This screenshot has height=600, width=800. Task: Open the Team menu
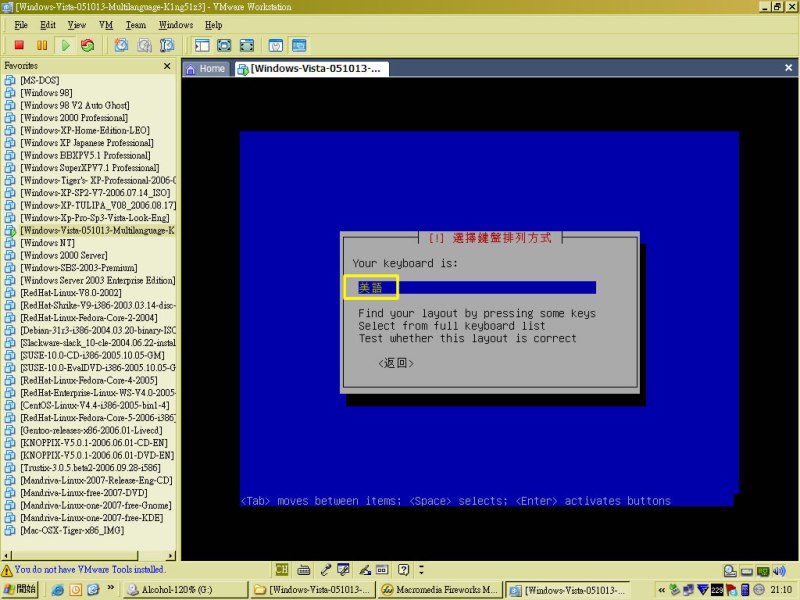pyautogui.click(x=136, y=24)
